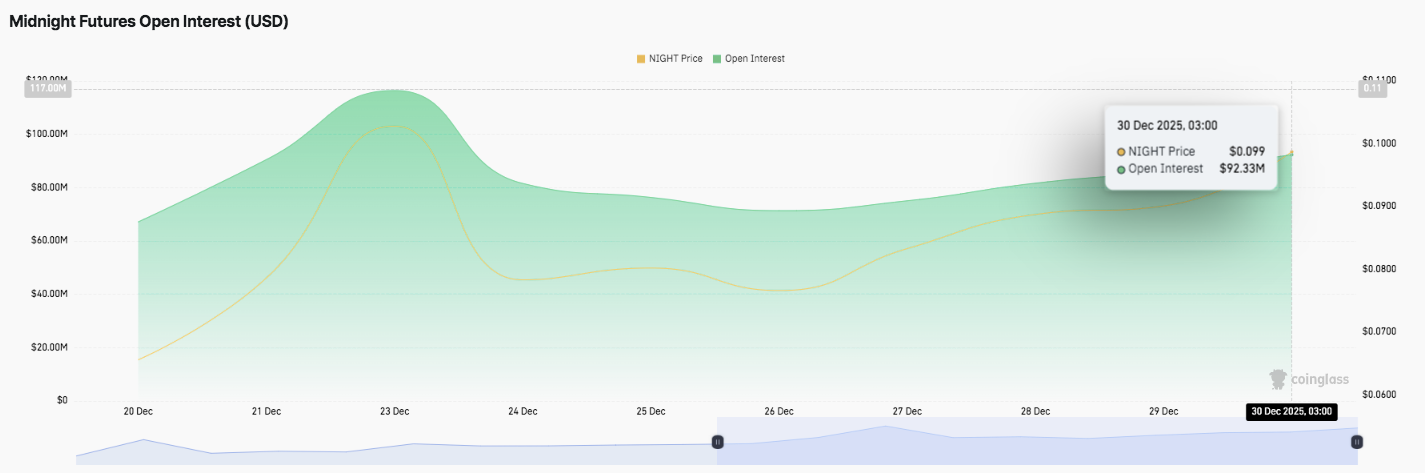The width and height of the screenshot is (1425, 473).
Task: Click the 30 Dec 2025, 03:00 crosshair label
Action: pyautogui.click(x=1291, y=411)
